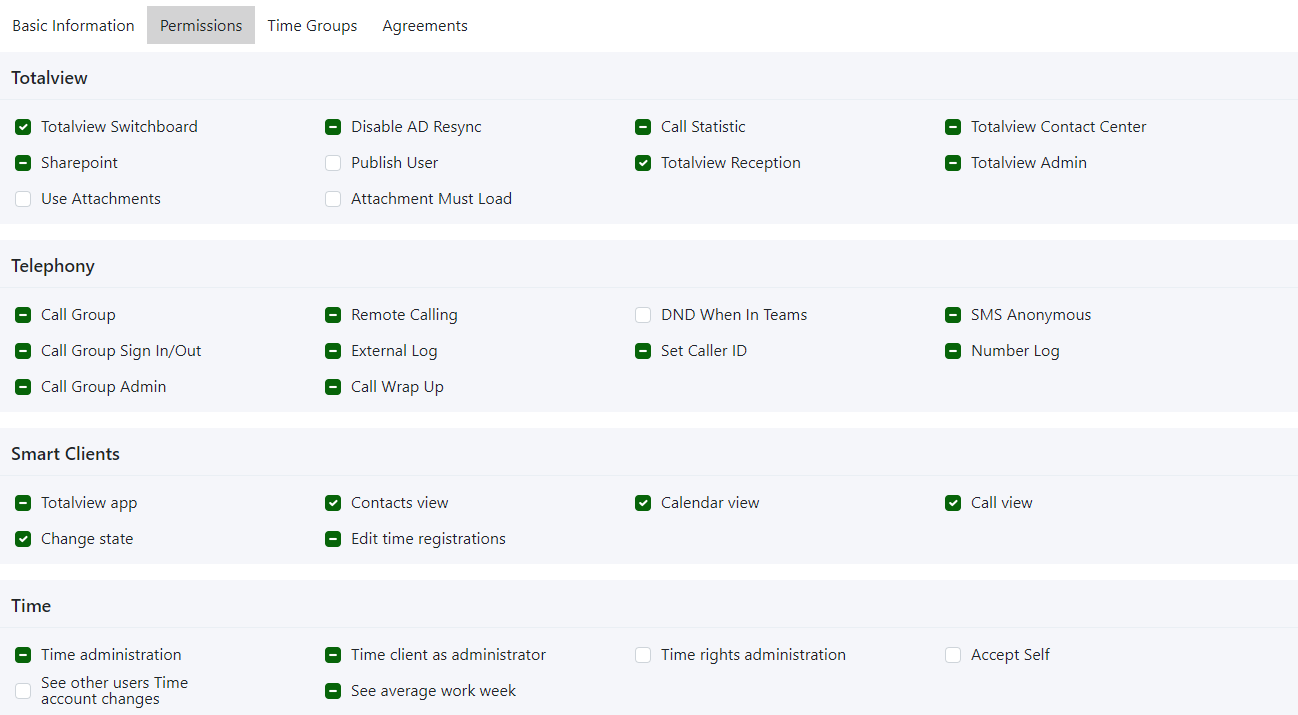This screenshot has width=1298, height=715.
Task: Uncheck the Contacts view checkbox
Action: coord(333,503)
